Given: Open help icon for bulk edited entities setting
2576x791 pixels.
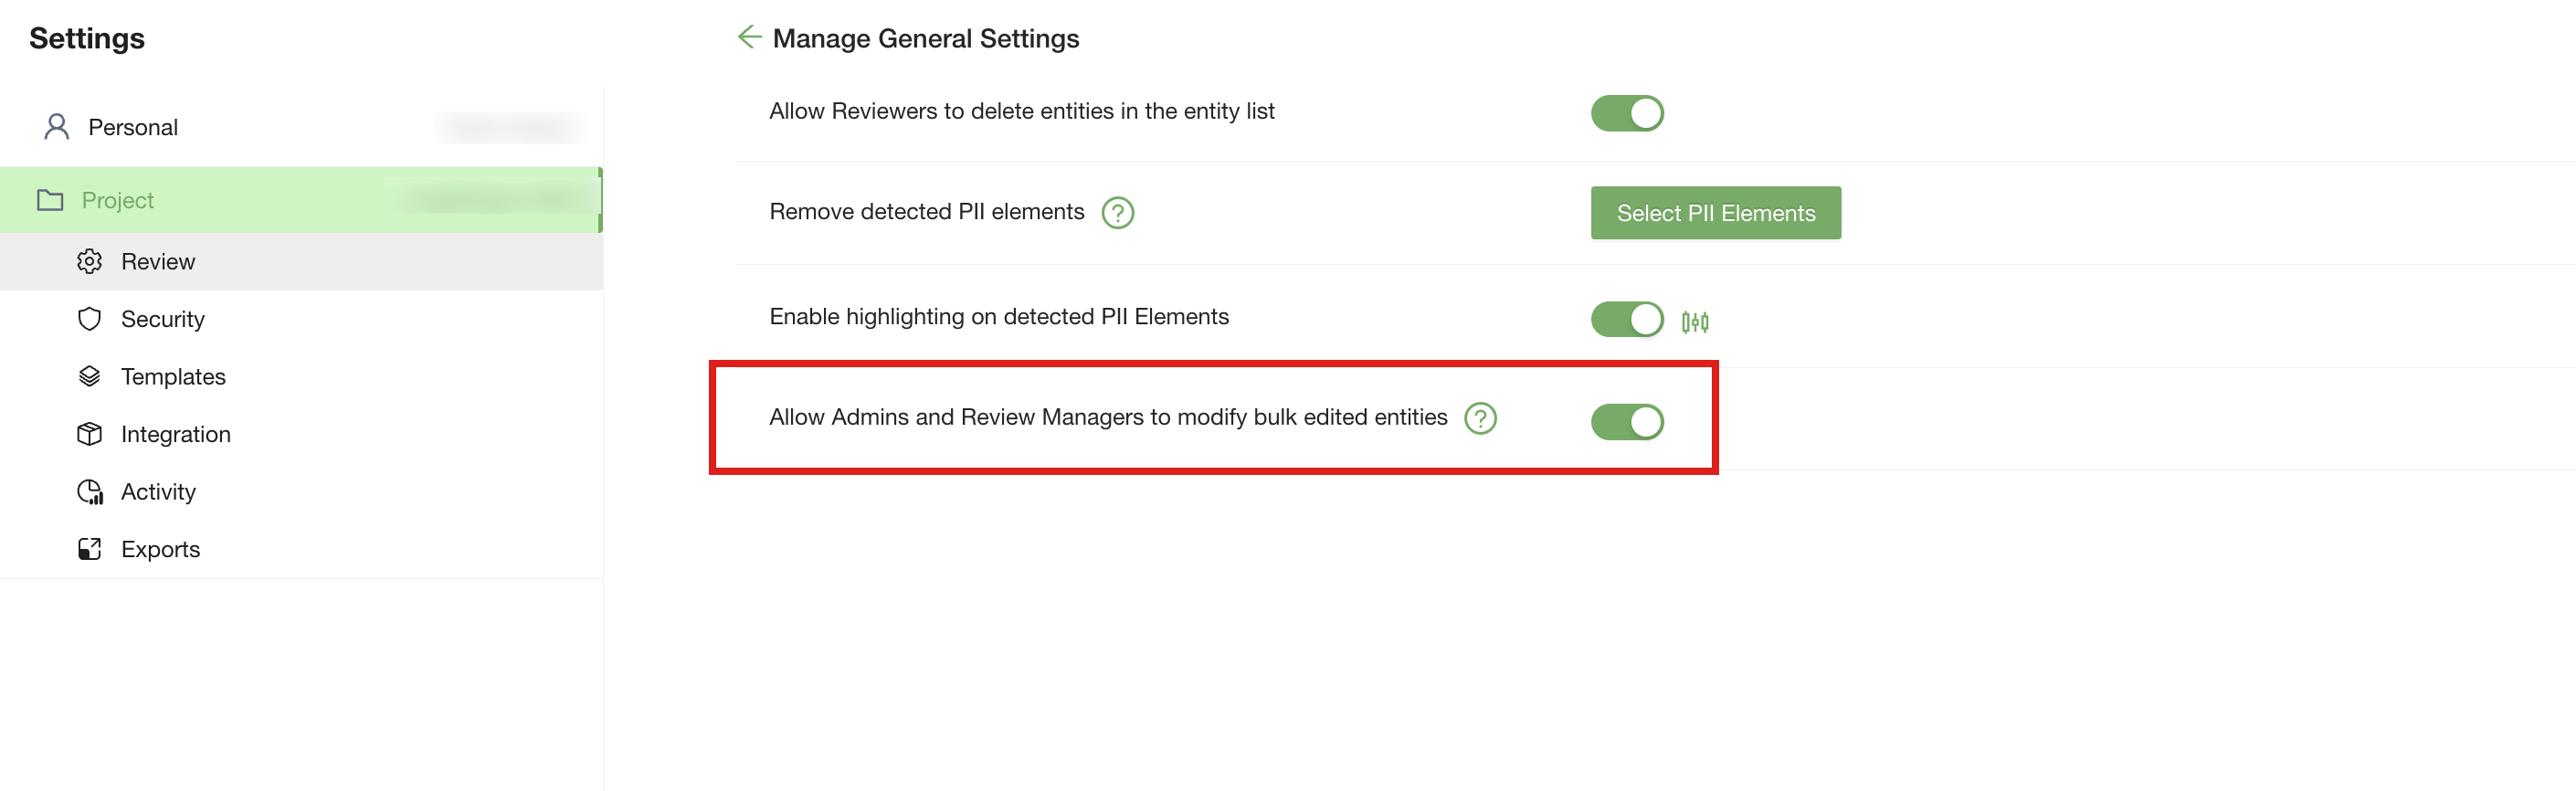Looking at the screenshot, I should [x=1480, y=418].
